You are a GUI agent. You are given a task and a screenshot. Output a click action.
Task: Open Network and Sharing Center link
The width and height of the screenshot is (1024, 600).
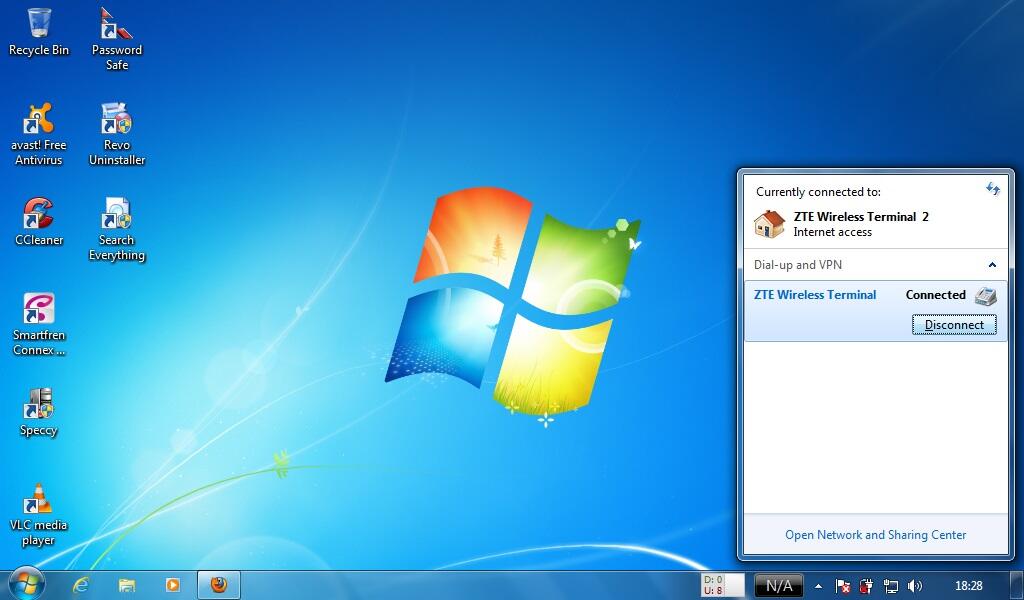(875, 535)
